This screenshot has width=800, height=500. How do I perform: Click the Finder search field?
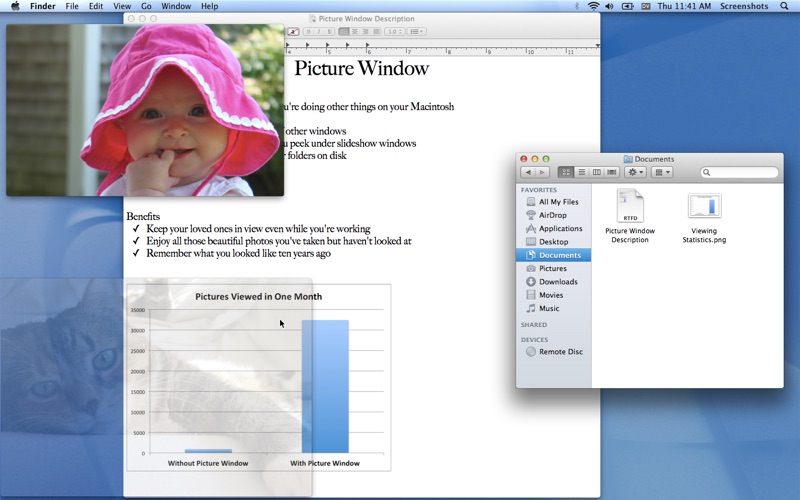coord(739,172)
